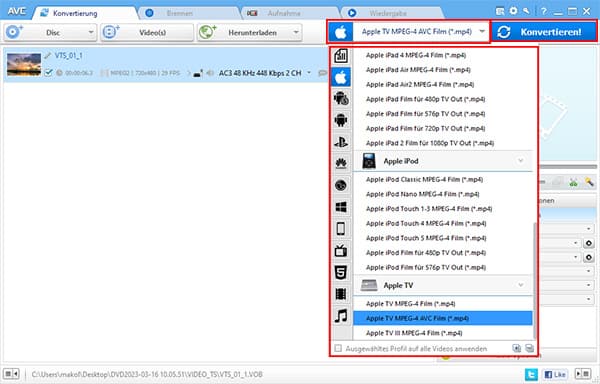This screenshot has width=600, height=384.
Task: Select Apple iPad 2 Film für 1080p TV Out
Action: (x=442, y=143)
